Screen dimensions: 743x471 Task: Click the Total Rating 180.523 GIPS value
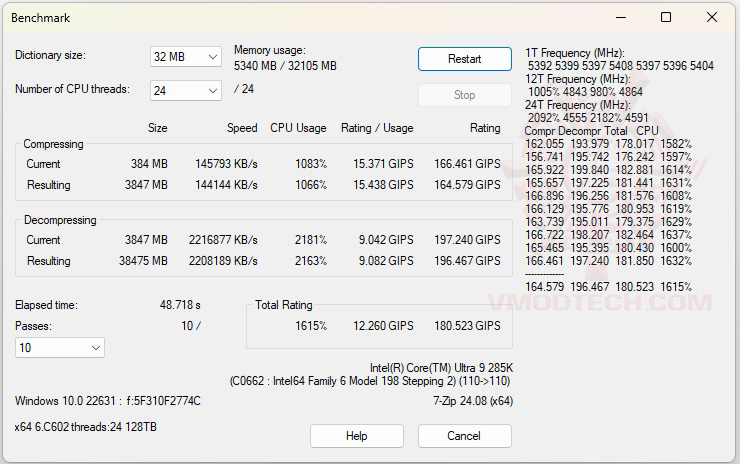[467, 326]
